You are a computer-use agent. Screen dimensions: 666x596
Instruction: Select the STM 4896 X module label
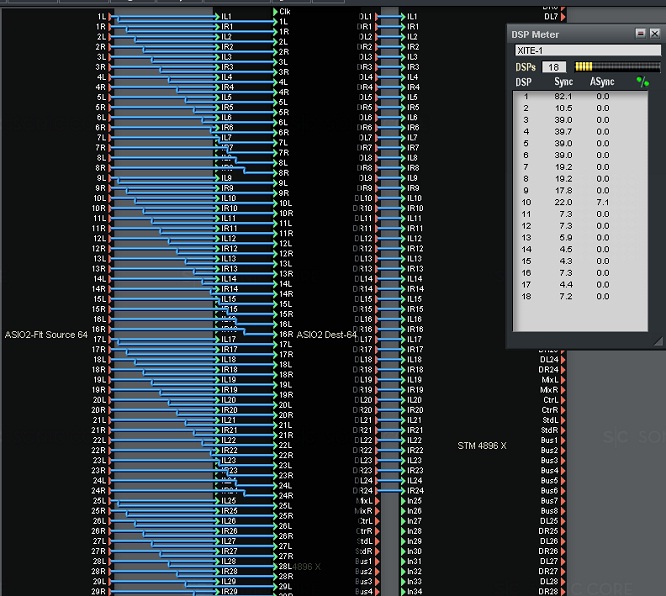[x=482, y=446]
